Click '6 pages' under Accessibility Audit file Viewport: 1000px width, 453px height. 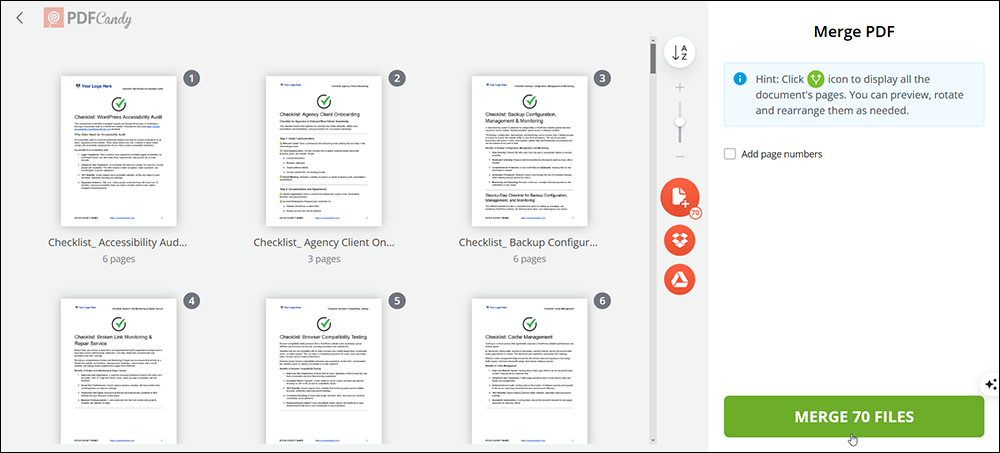119,259
